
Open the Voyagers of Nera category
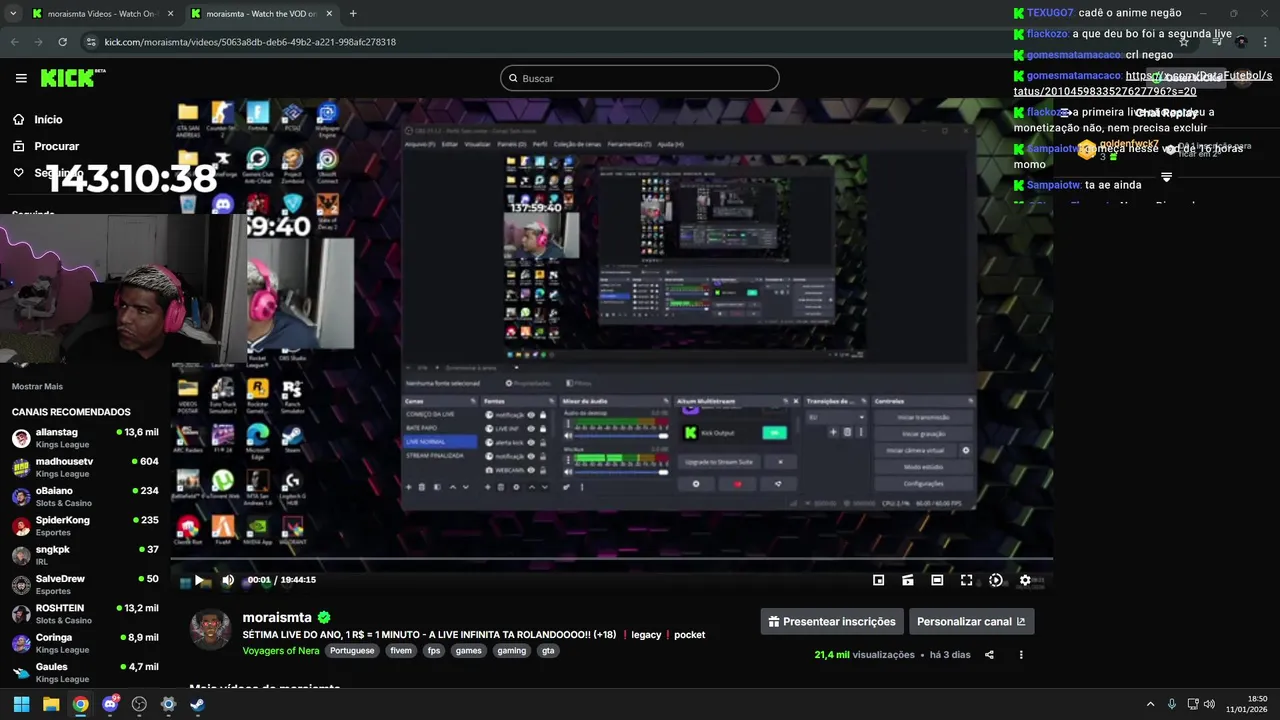pyautogui.click(x=281, y=650)
